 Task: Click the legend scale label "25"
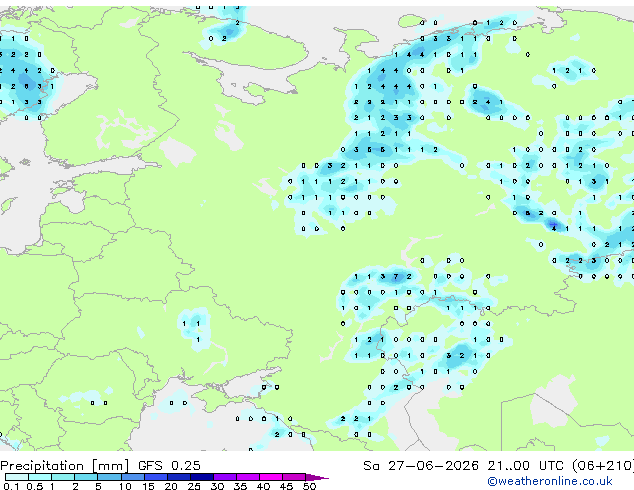coord(194,486)
